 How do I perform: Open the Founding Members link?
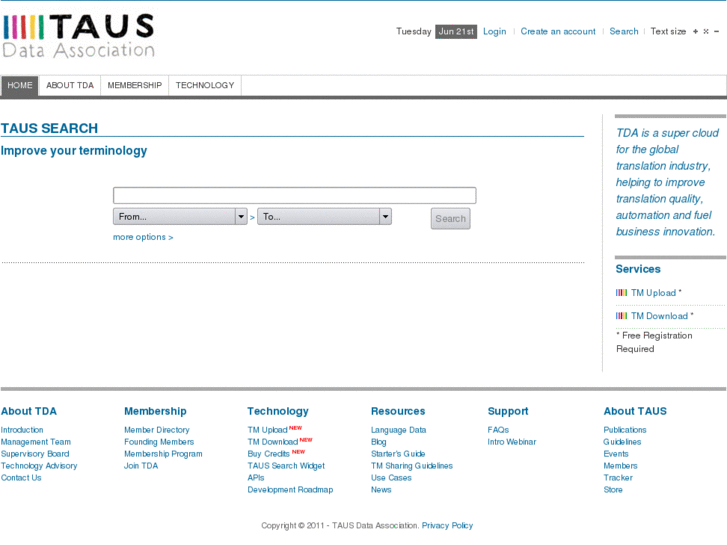click(x=159, y=442)
